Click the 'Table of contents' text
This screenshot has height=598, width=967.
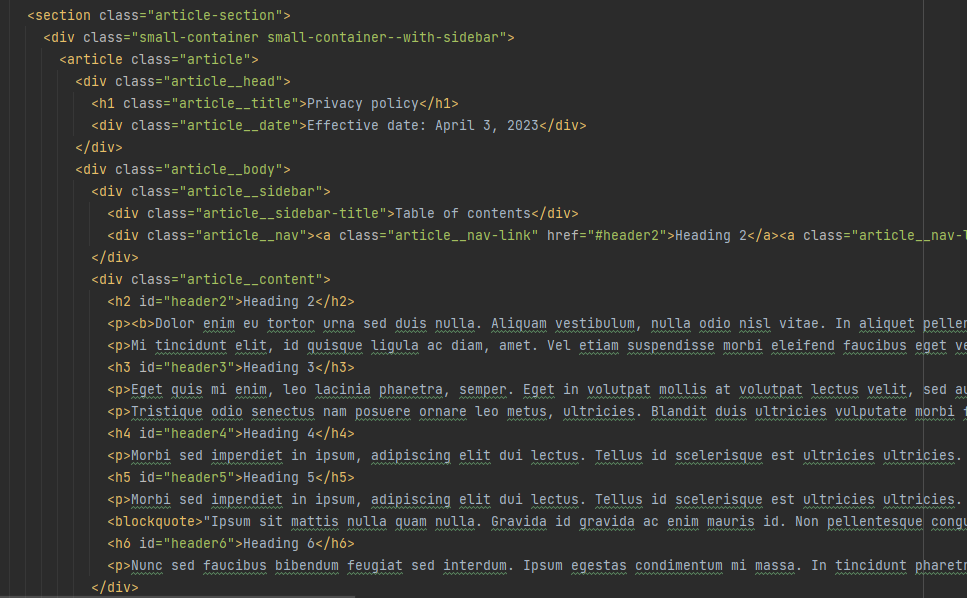pos(462,214)
